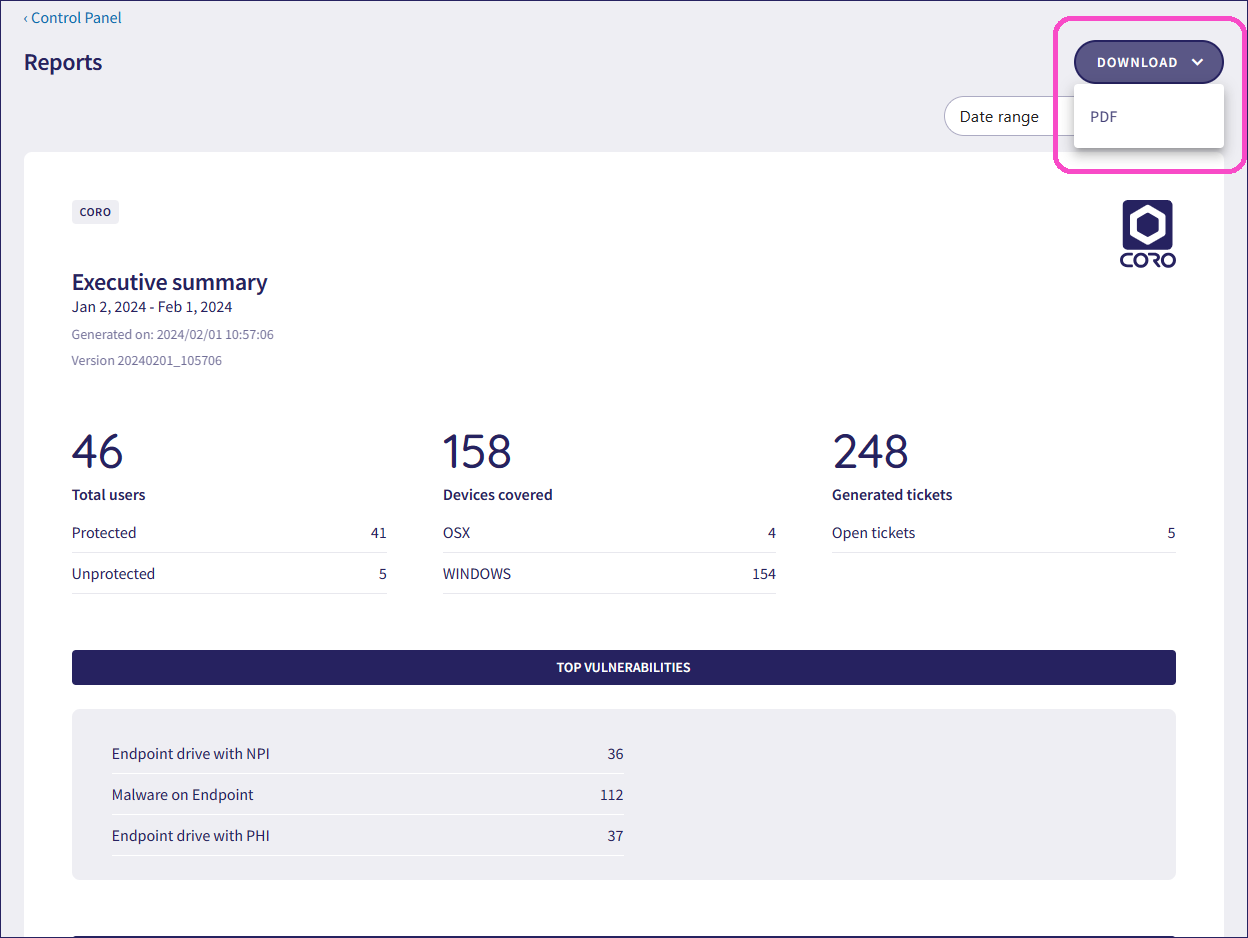Select the Endpoint drive with PHI row
The width and height of the screenshot is (1248, 938).
pyautogui.click(x=367, y=836)
